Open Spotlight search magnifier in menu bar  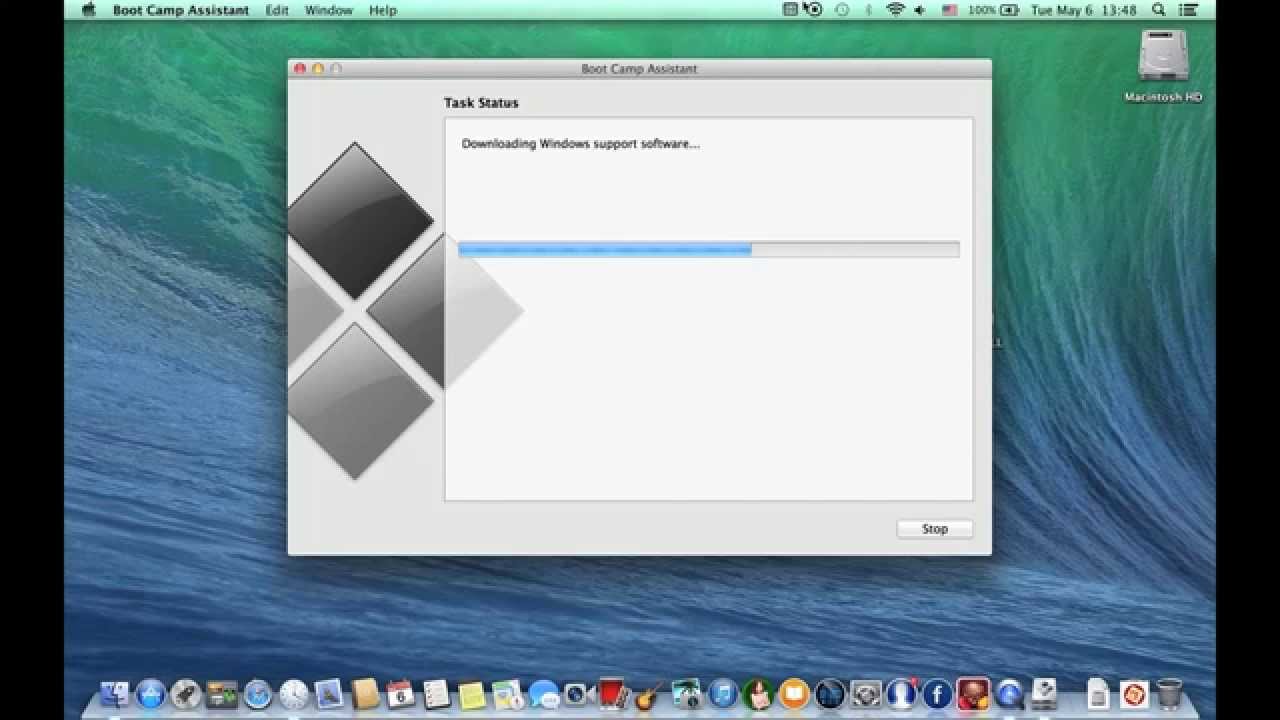pyautogui.click(x=1158, y=10)
